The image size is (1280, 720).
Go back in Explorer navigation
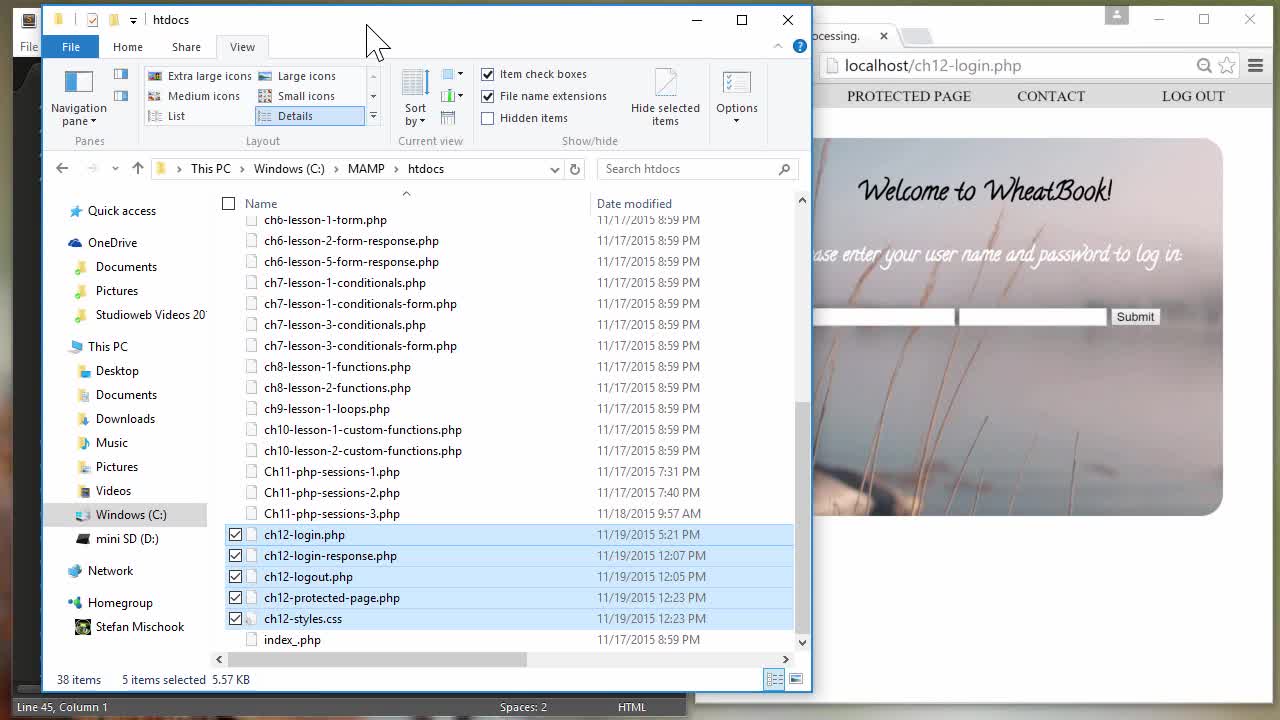click(x=62, y=169)
